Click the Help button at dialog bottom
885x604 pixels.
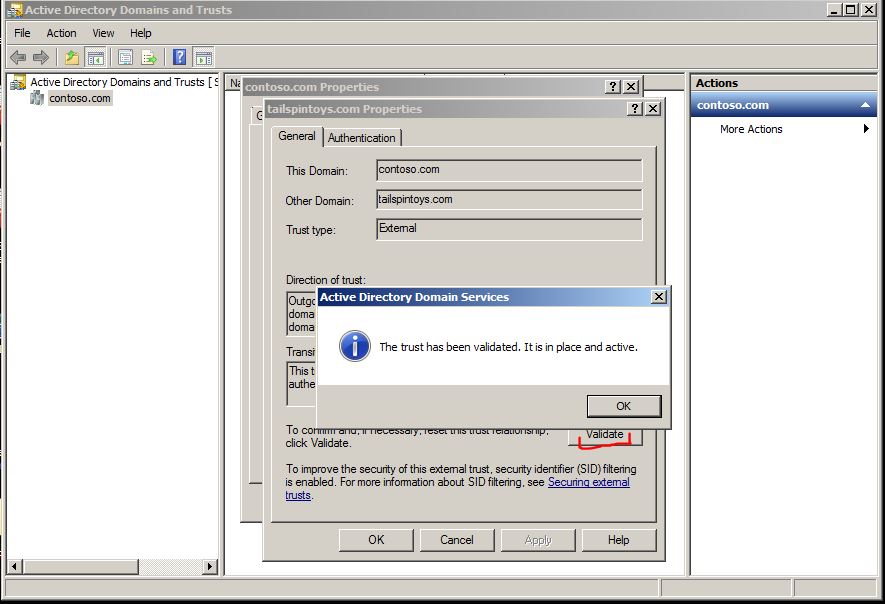point(619,540)
